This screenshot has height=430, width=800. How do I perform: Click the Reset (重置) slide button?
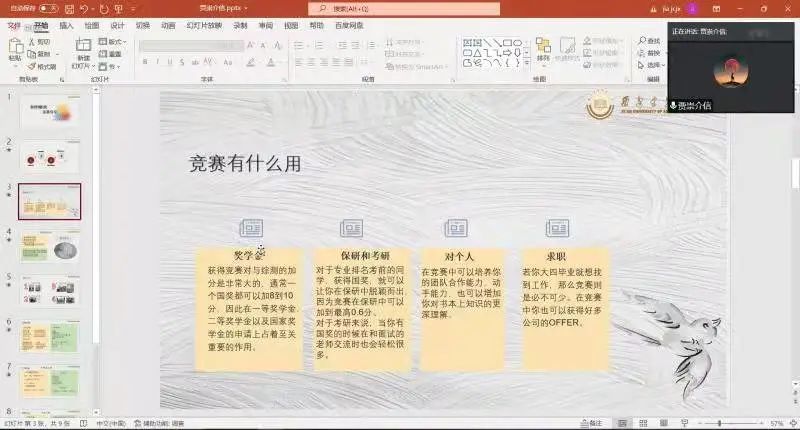point(113,54)
